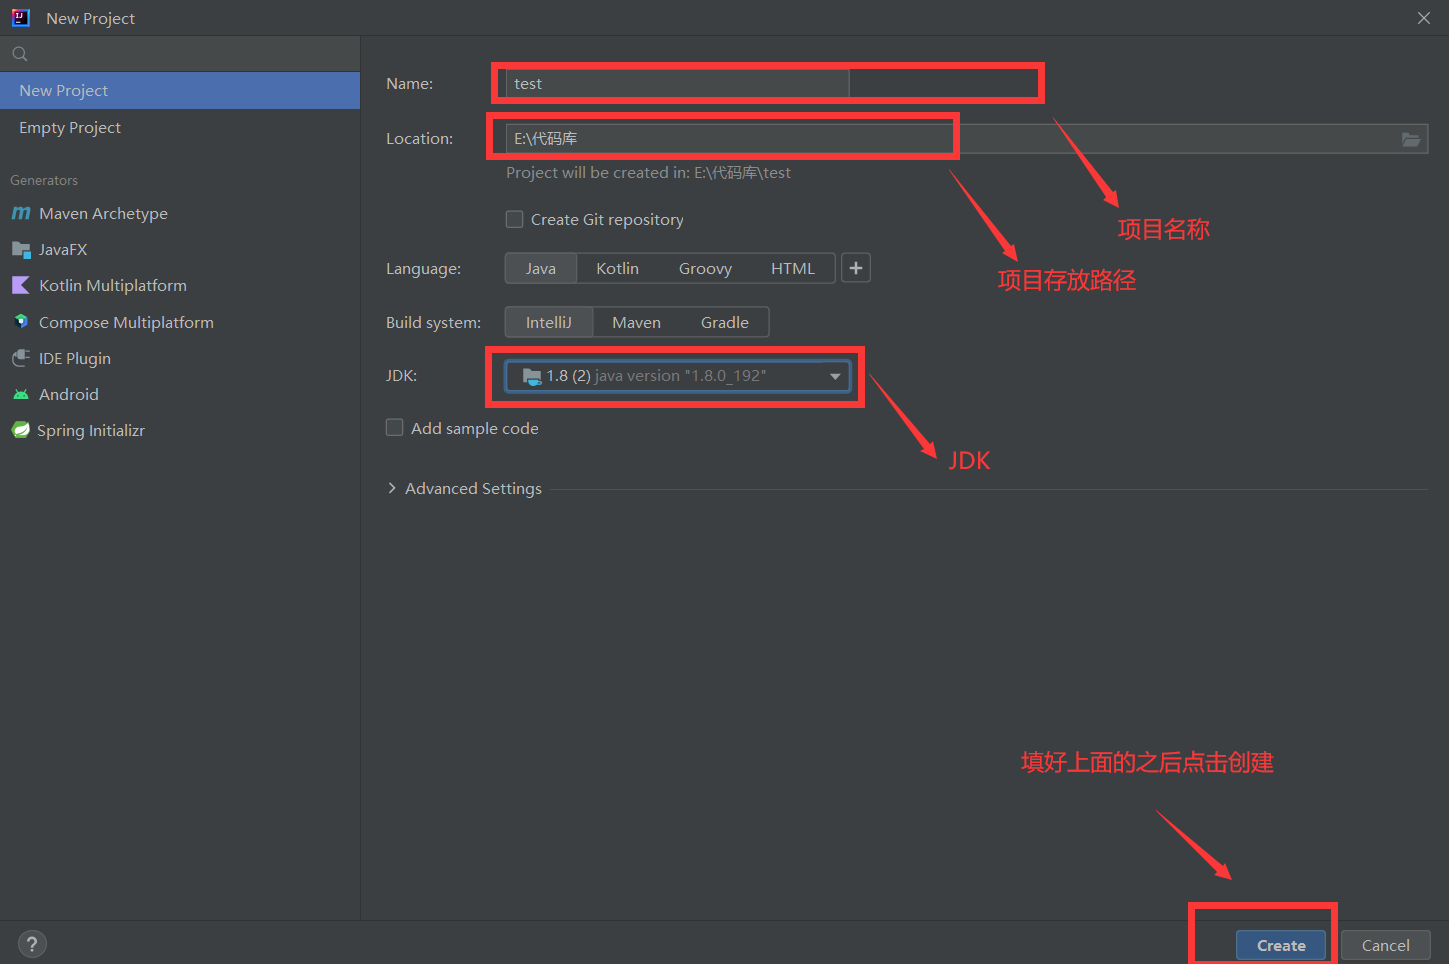Choose IntelliJ build system

(x=549, y=322)
